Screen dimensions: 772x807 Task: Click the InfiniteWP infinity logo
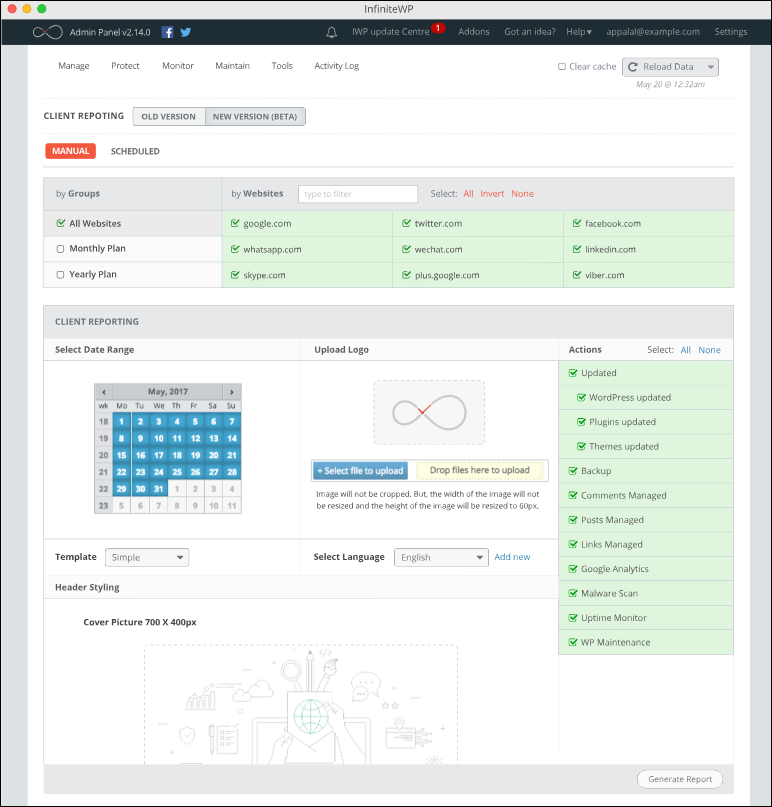tap(47, 32)
